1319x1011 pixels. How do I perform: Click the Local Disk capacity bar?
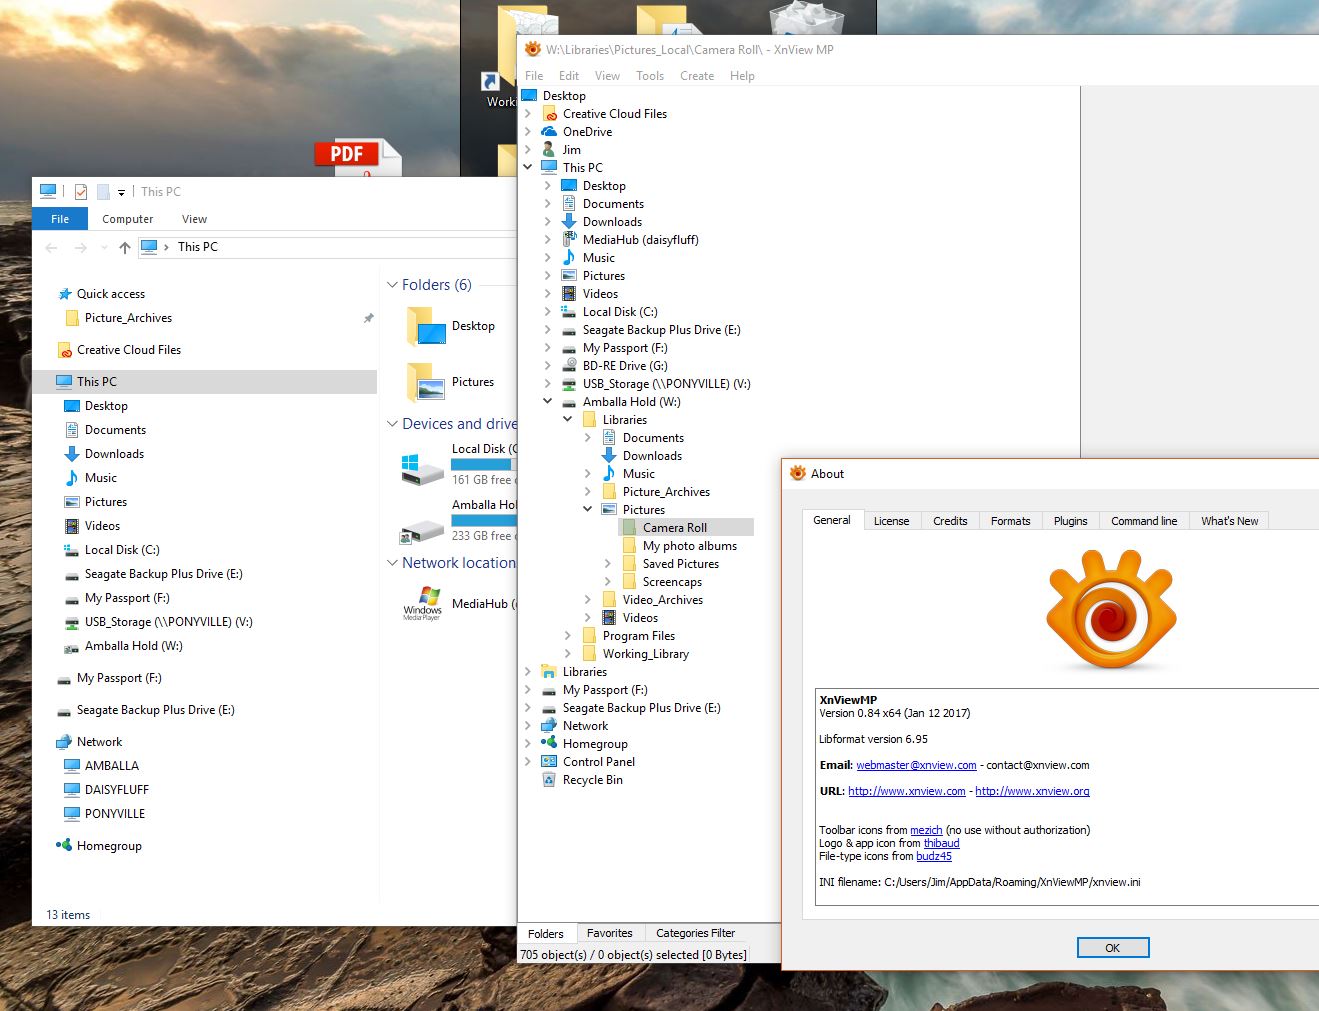tap(482, 465)
